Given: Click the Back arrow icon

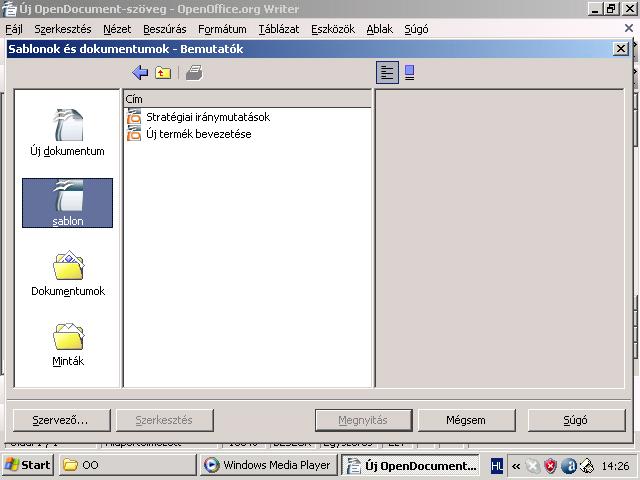Looking at the screenshot, I should [140, 73].
